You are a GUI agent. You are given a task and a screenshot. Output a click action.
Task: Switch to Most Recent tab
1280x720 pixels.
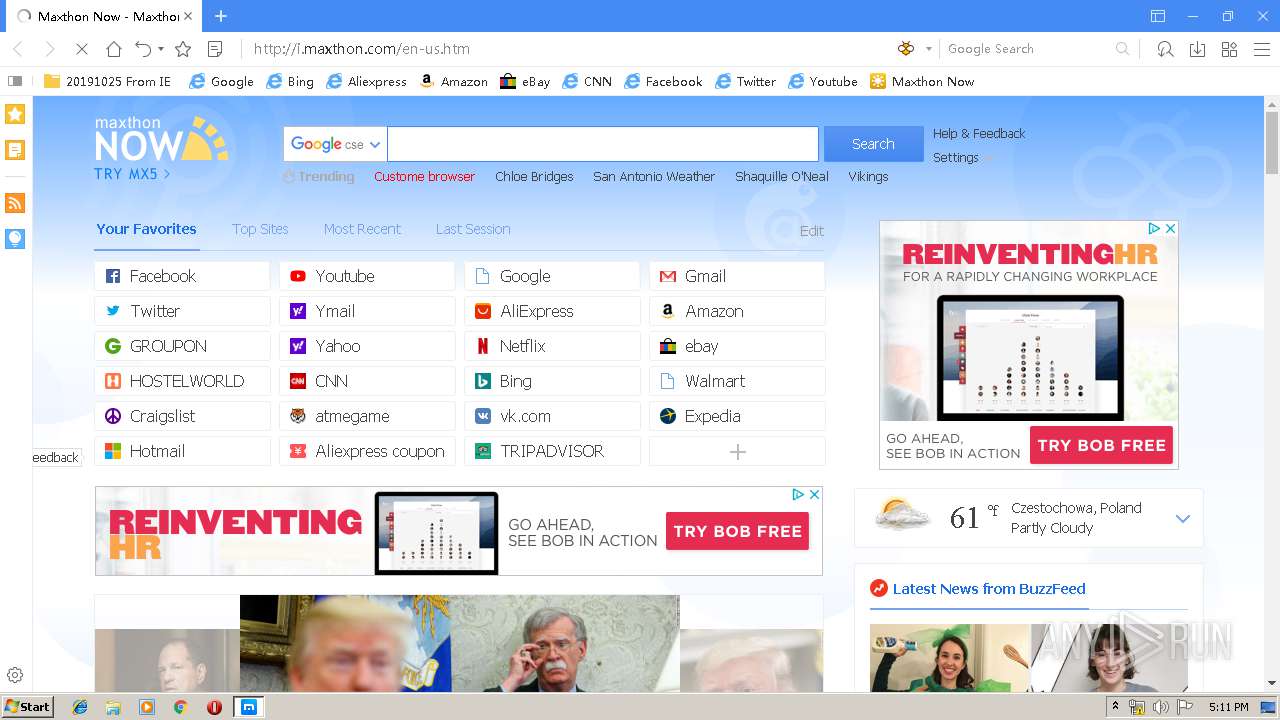tap(362, 229)
